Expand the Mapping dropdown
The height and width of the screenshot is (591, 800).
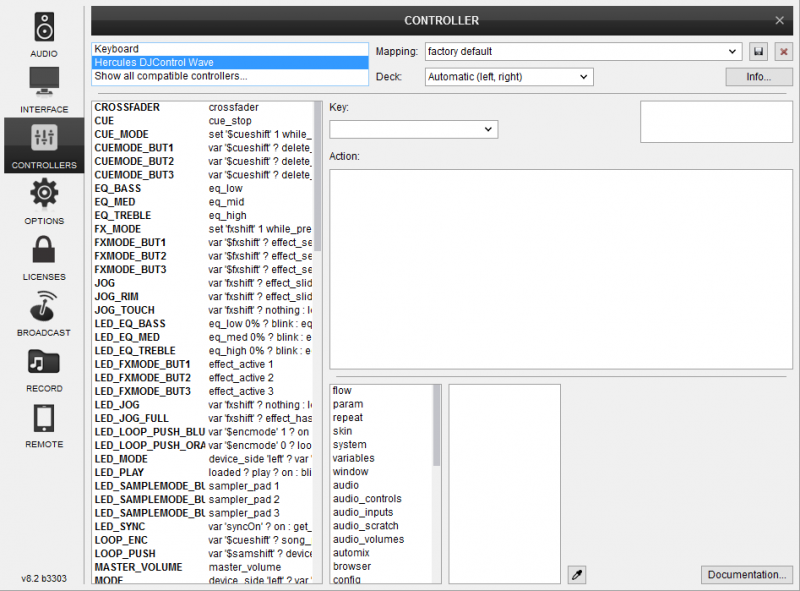pos(733,51)
